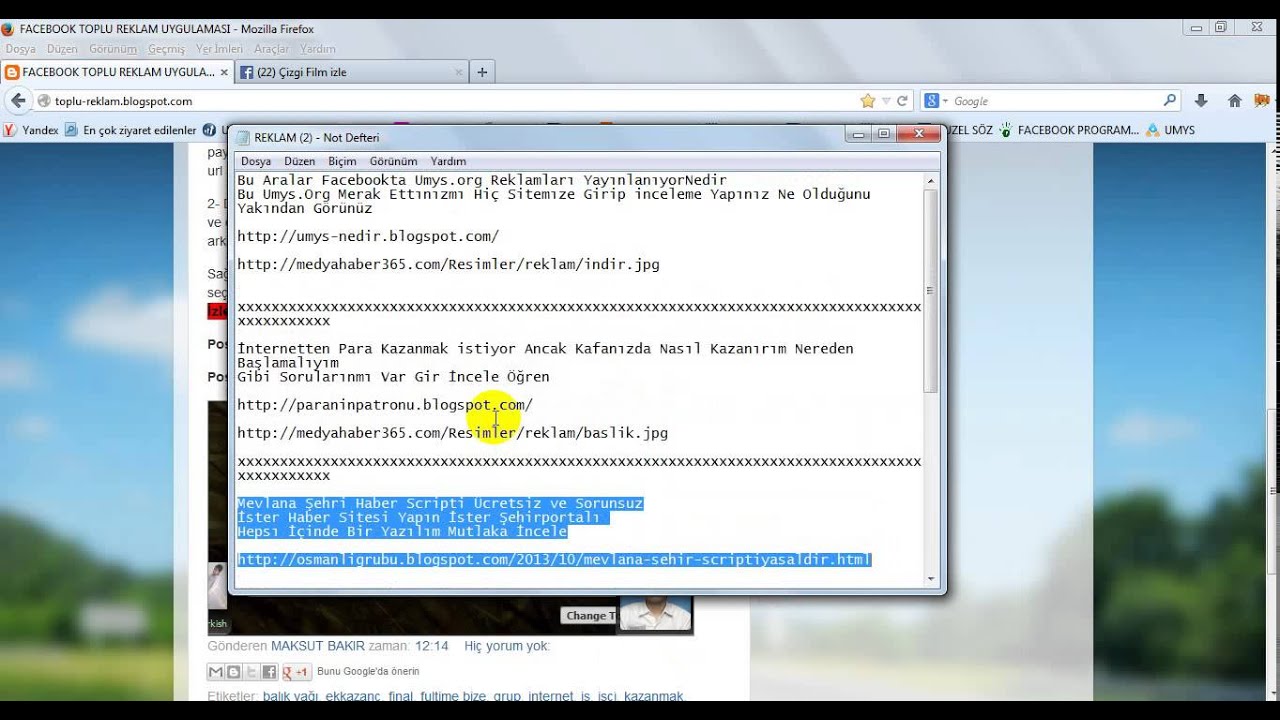Open Görünüm menu in Not Defteri
Image resolution: width=1280 pixels, height=720 pixels.
click(393, 161)
